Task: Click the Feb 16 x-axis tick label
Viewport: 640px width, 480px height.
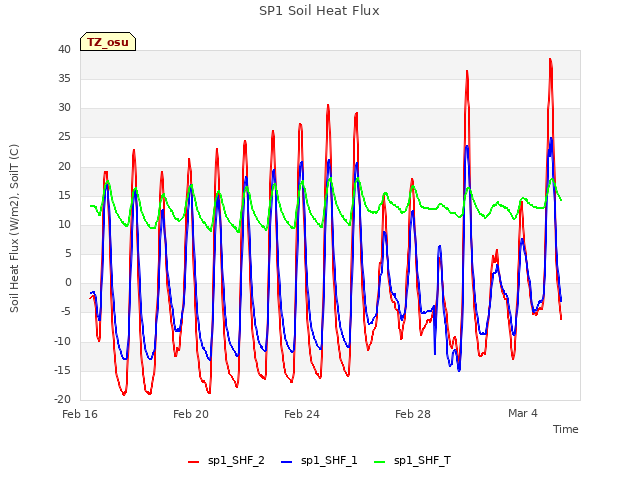Action: point(80,414)
